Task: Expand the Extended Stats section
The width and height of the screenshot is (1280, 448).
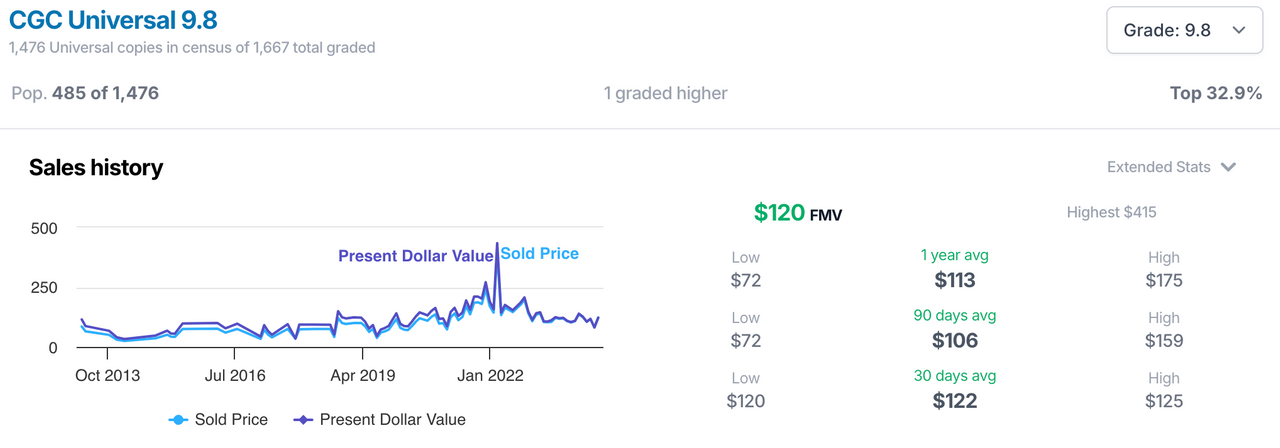Action: click(x=1171, y=167)
